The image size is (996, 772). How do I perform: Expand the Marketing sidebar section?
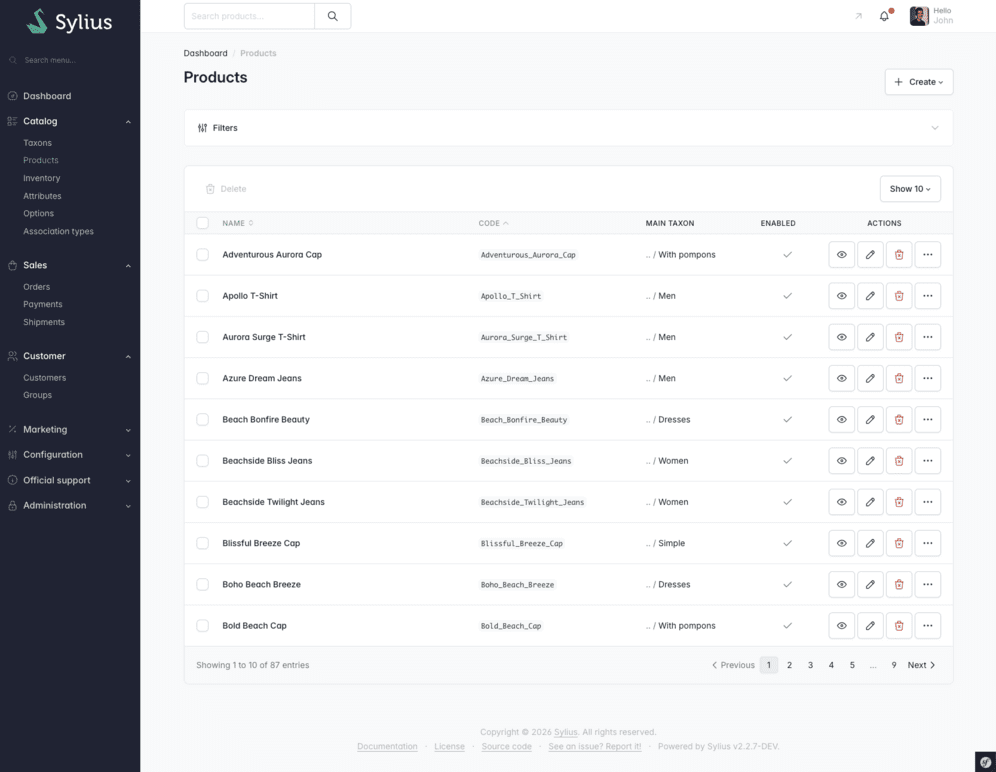[70, 430]
